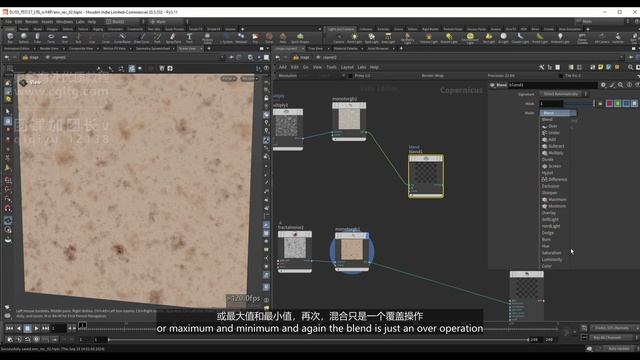Image resolution: width=640 pixels, height=360 pixels.
Task: Select the Point Light shelf tool
Action: [x=354, y=38]
